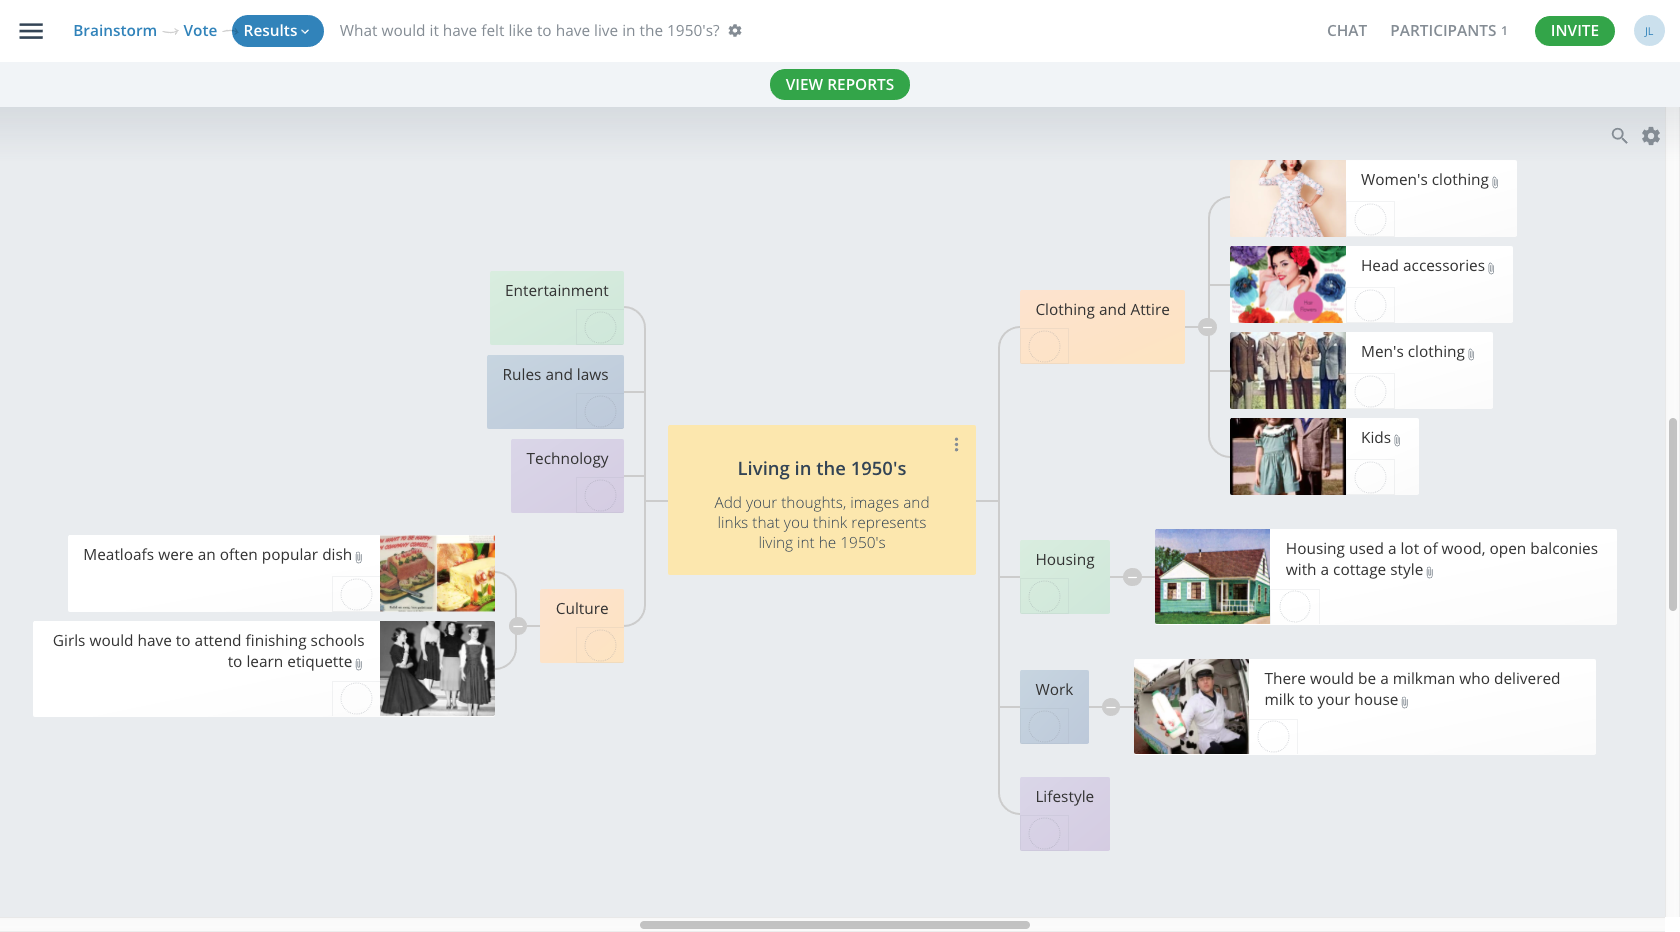Open the PARTICIPANTS panel
This screenshot has width=1680, height=932.
click(1443, 31)
